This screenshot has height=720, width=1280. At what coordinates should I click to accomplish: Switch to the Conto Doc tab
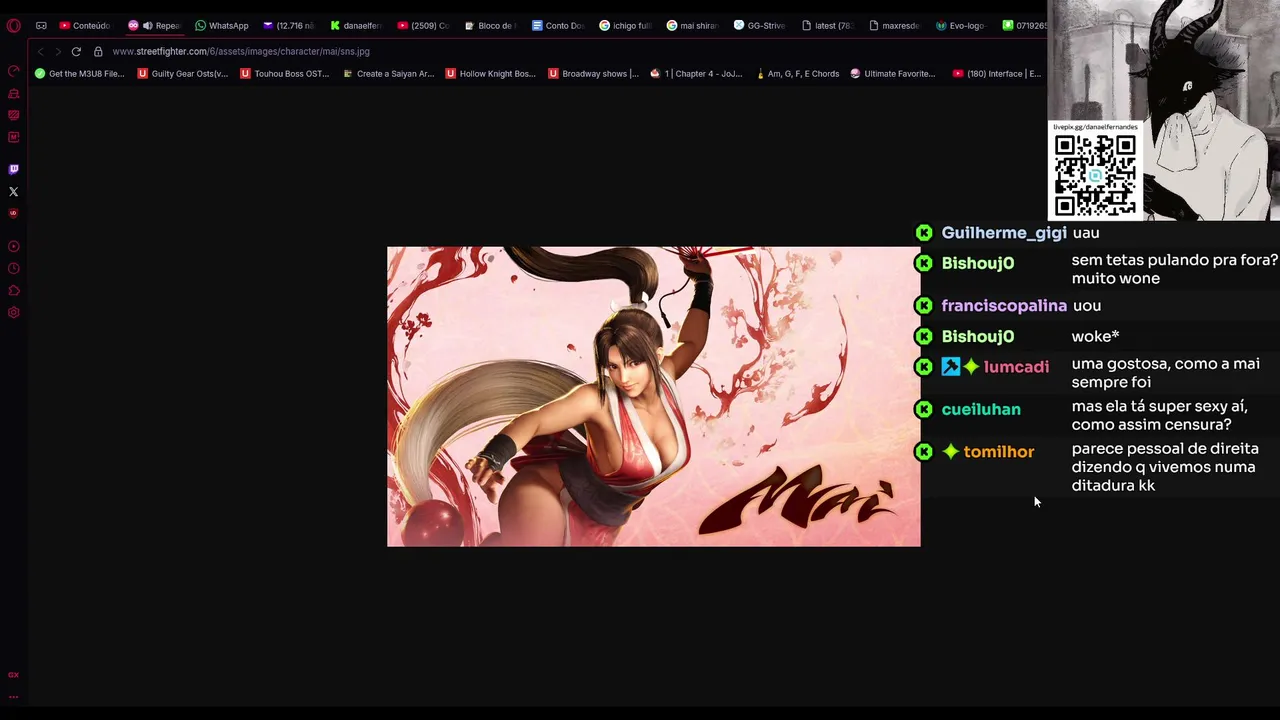tap(558, 26)
